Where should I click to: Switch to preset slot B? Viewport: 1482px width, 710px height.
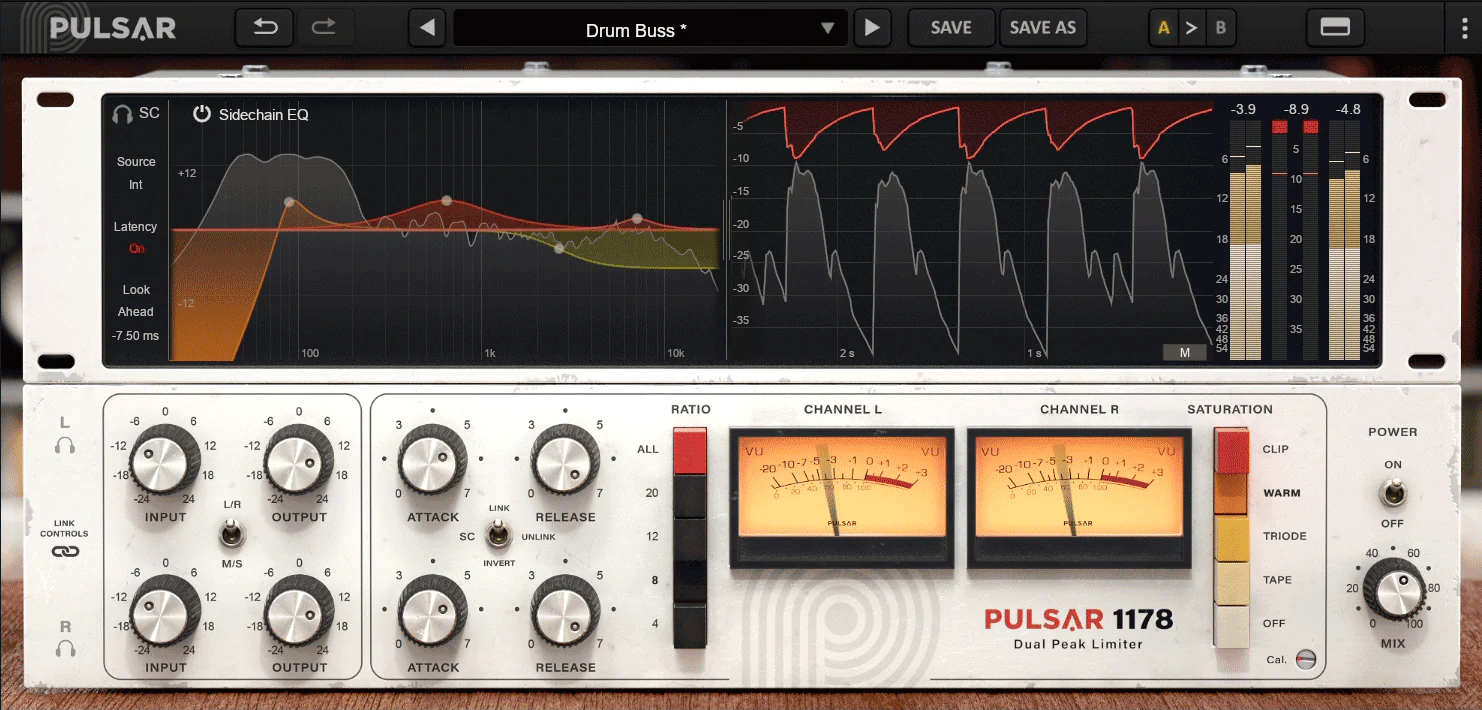[x=1221, y=28]
